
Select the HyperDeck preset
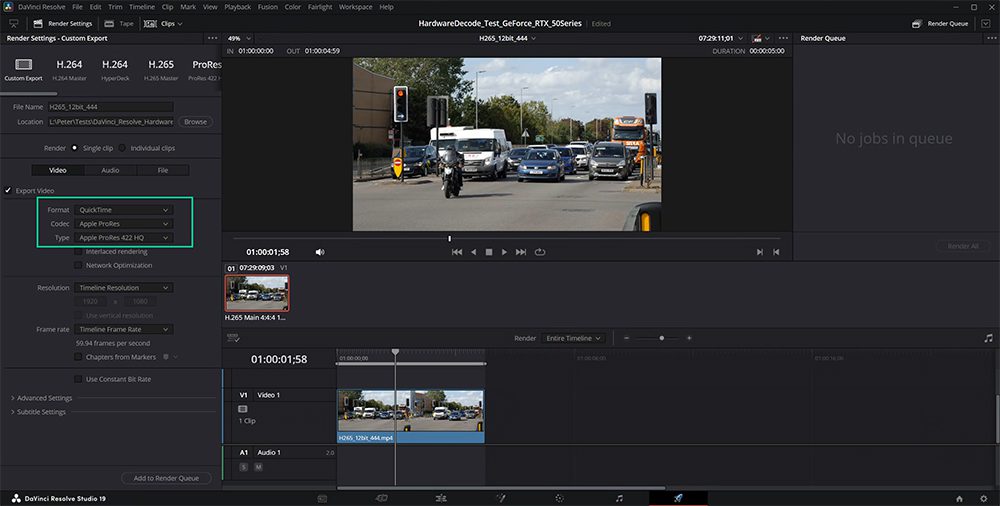coord(115,70)
